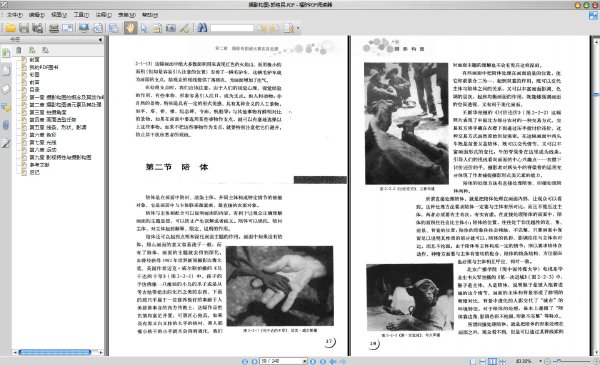The image size is (600, 366).
Task: Open the 注释 (Comments) menu
Action: coord(103,15)
